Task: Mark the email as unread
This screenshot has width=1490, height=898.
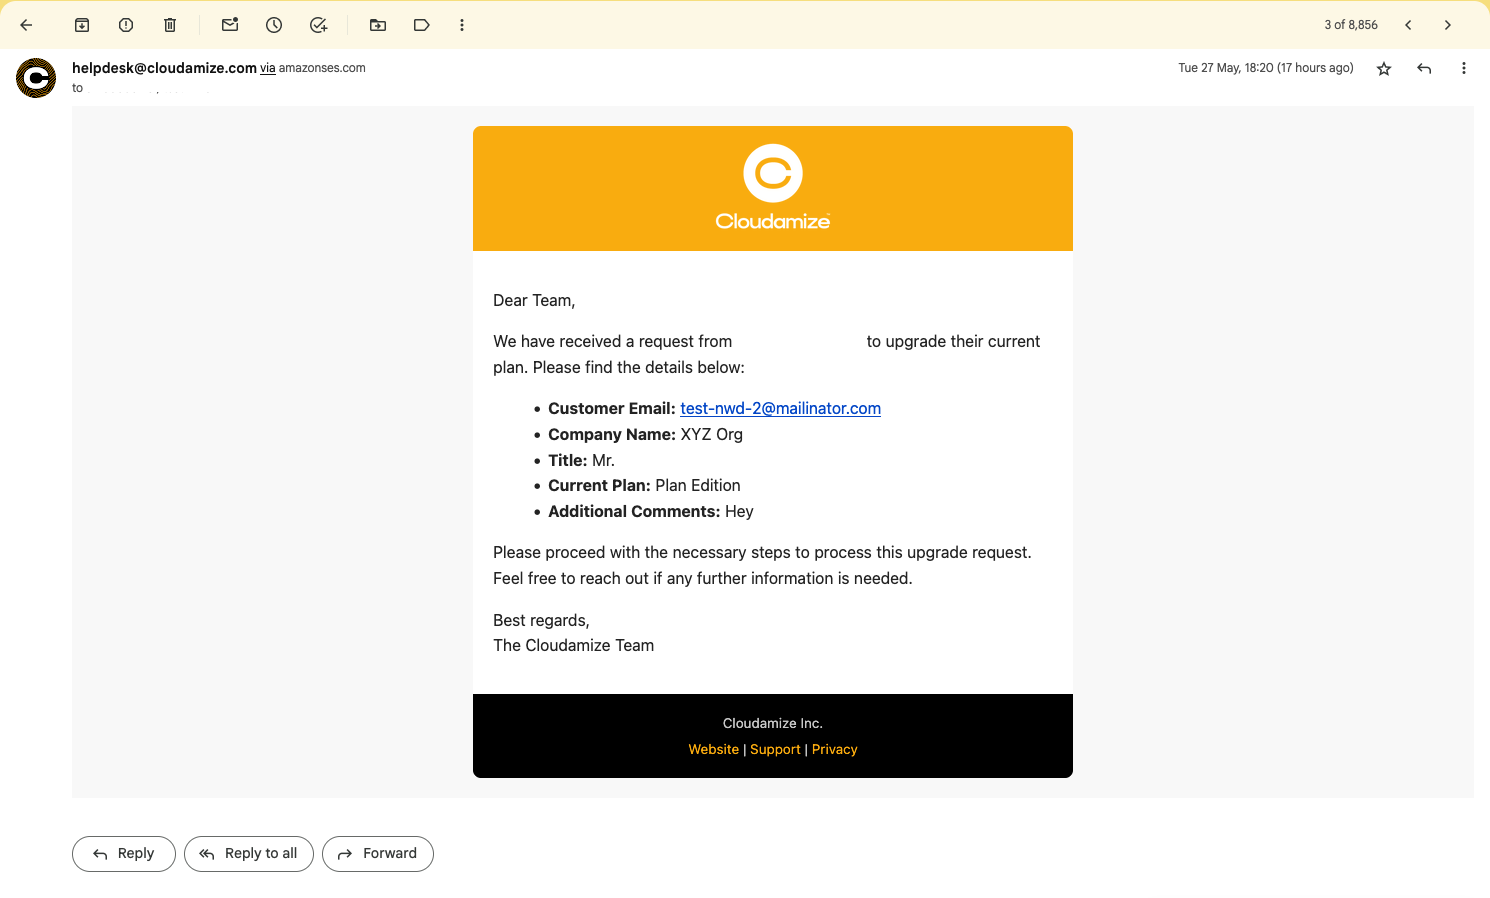Action: (230, 25)
